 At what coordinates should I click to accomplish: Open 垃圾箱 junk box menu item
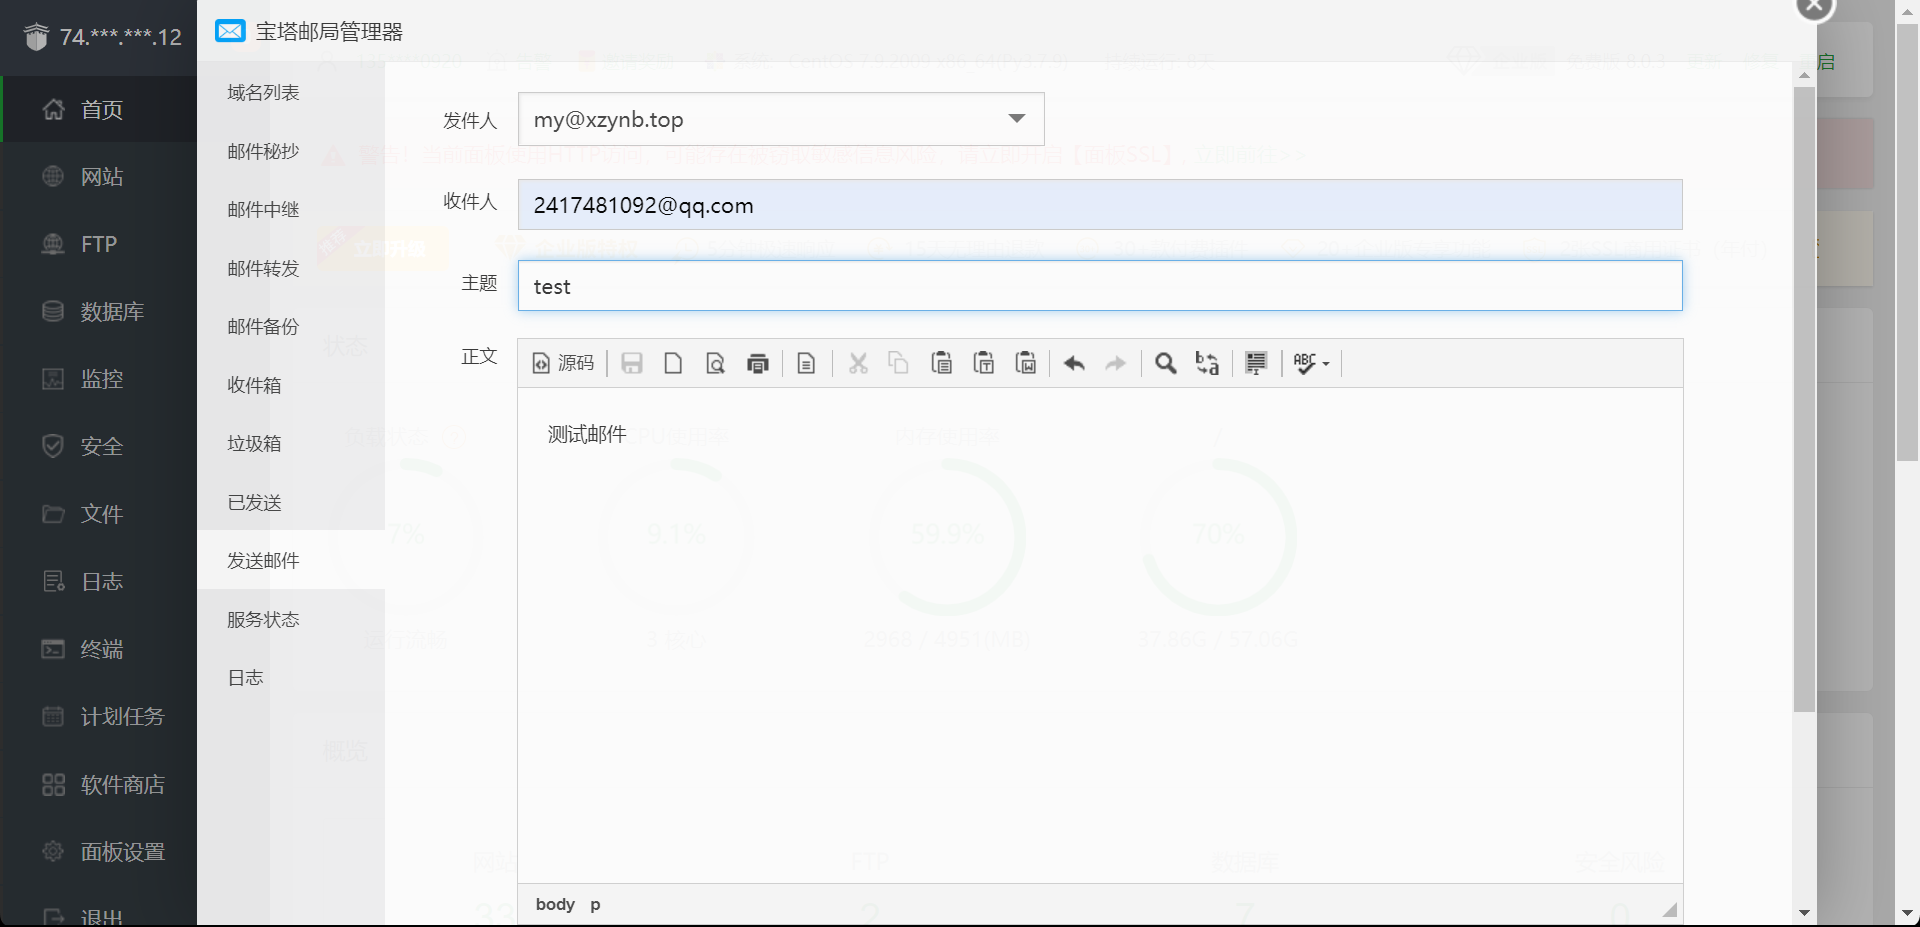point(254,444)
